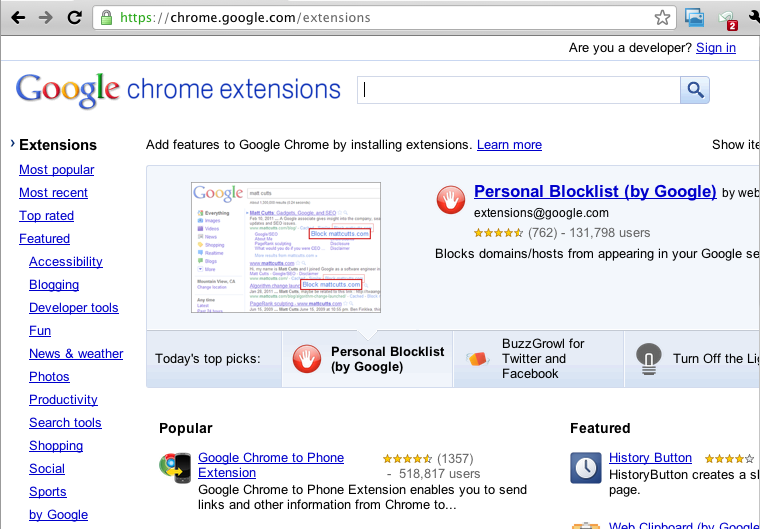Focus the chrome extensions search box
760x529 pixels.
(x=519, y=90)
